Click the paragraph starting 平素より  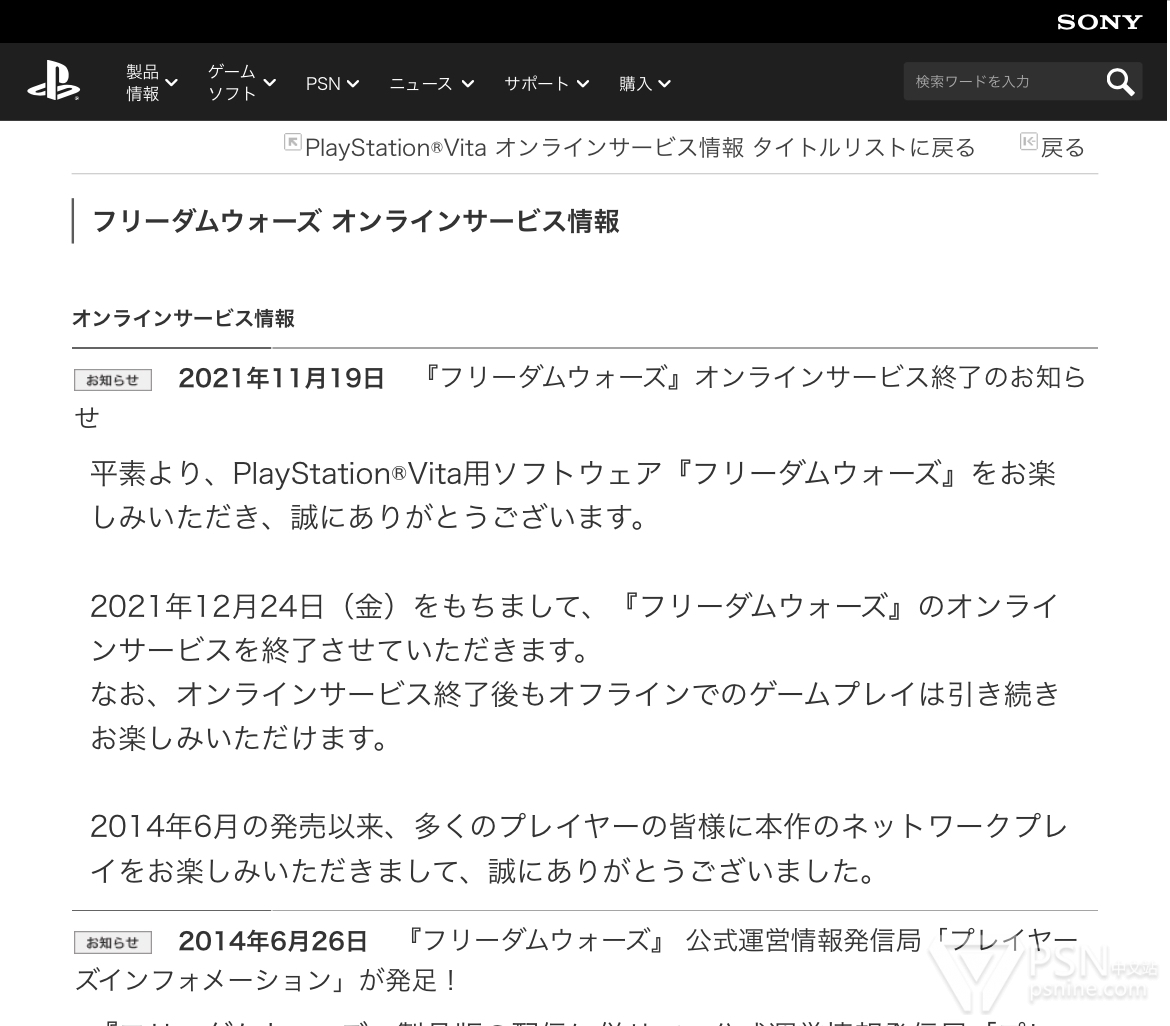pos(572,495)
